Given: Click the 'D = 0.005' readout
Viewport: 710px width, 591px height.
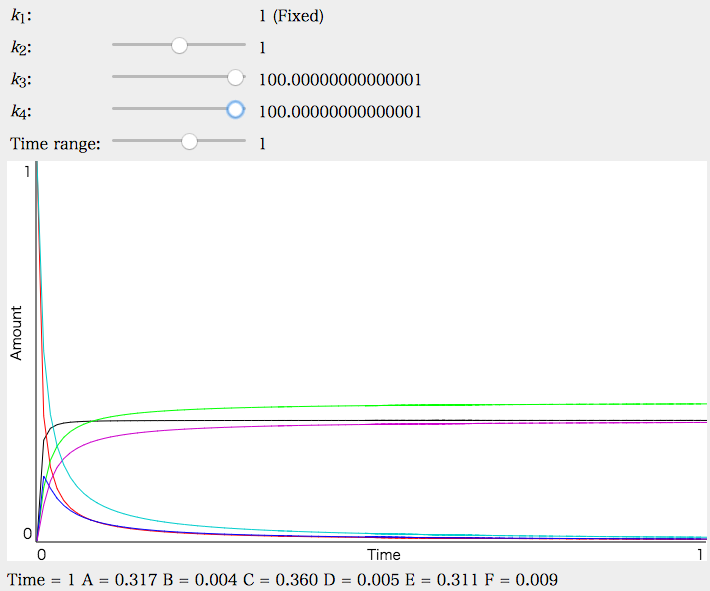Looking at the screenshot, I should (x=361, y=580).
